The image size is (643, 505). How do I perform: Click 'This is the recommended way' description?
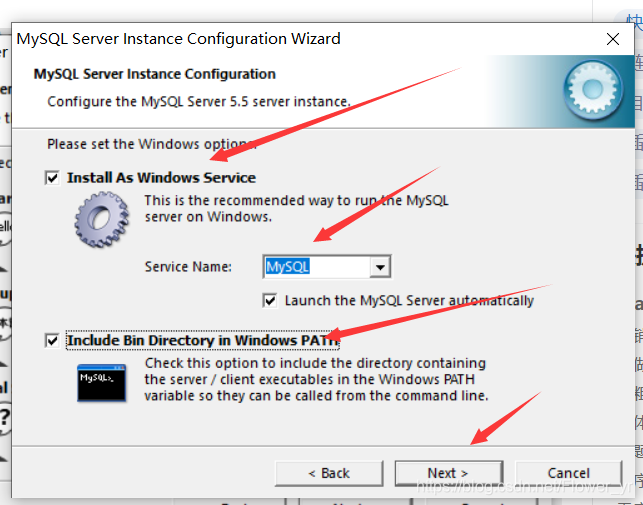(x=296, y=208)
